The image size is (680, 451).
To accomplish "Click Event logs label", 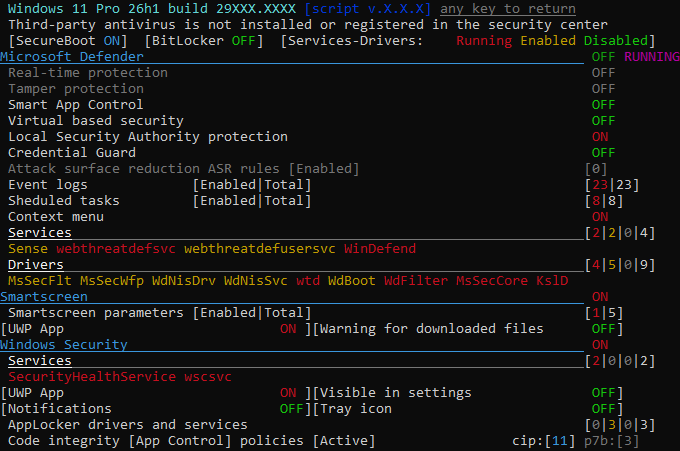I will point(48,185).
